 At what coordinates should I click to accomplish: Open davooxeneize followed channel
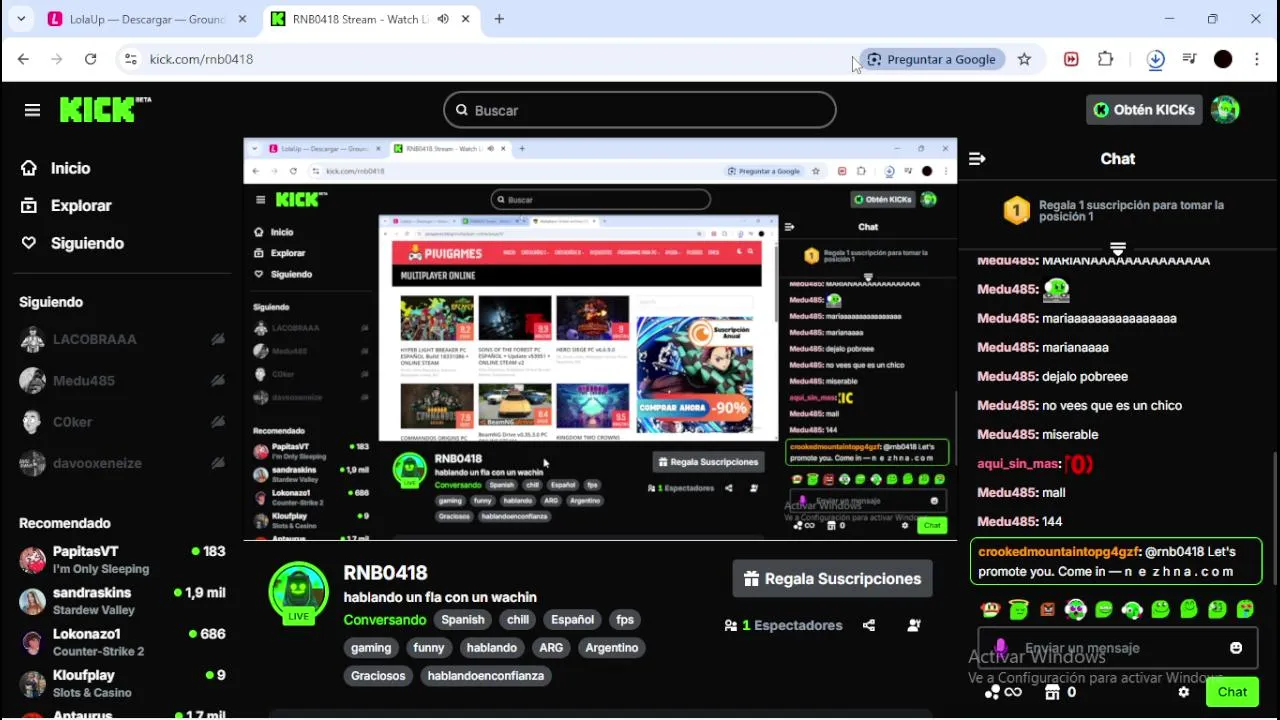122,463
